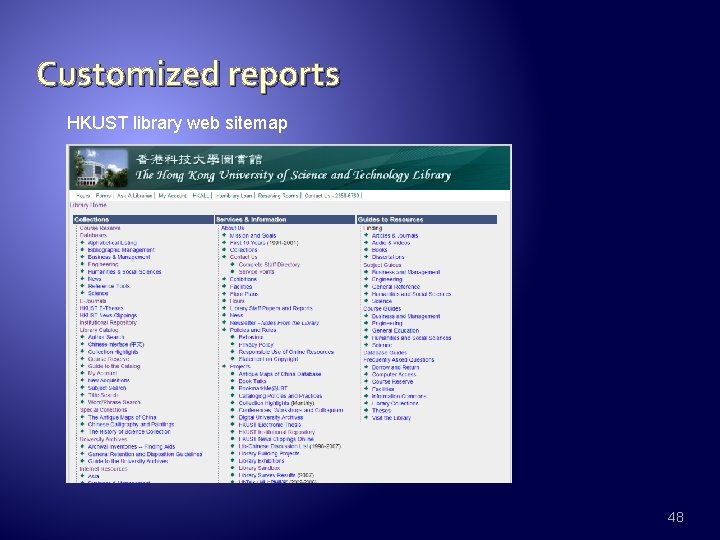Open Digital University Archives link
720x540 pixels.
[x=270, y=418]
